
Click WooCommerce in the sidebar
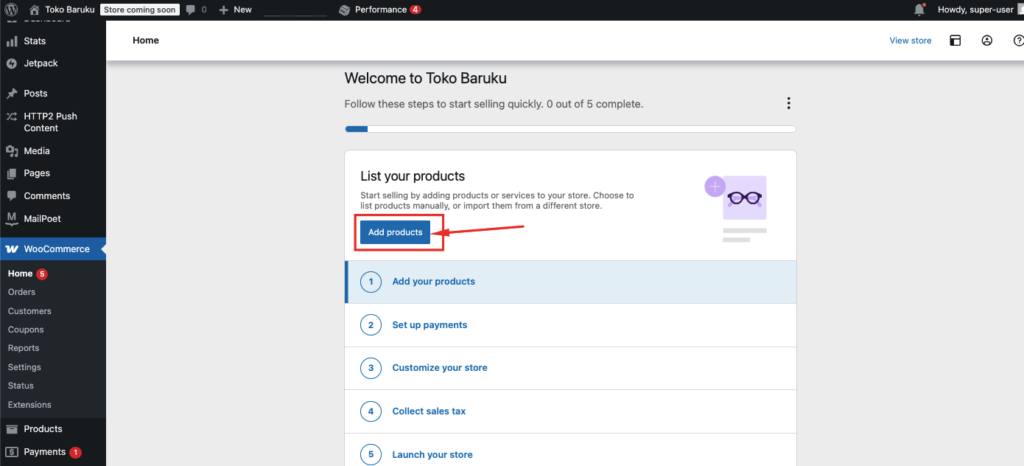tap(53, 249)
